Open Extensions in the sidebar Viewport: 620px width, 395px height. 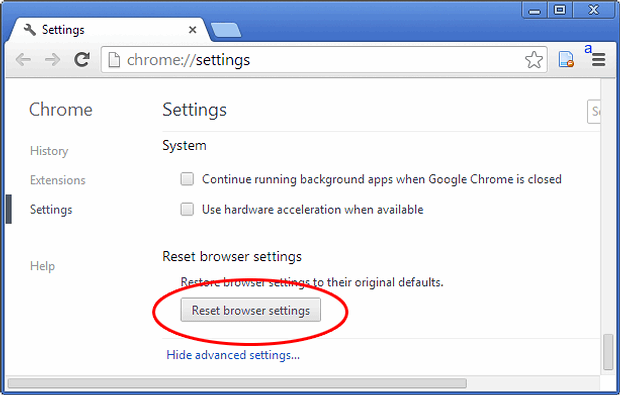pyautogui.click(x=58, y=180)
